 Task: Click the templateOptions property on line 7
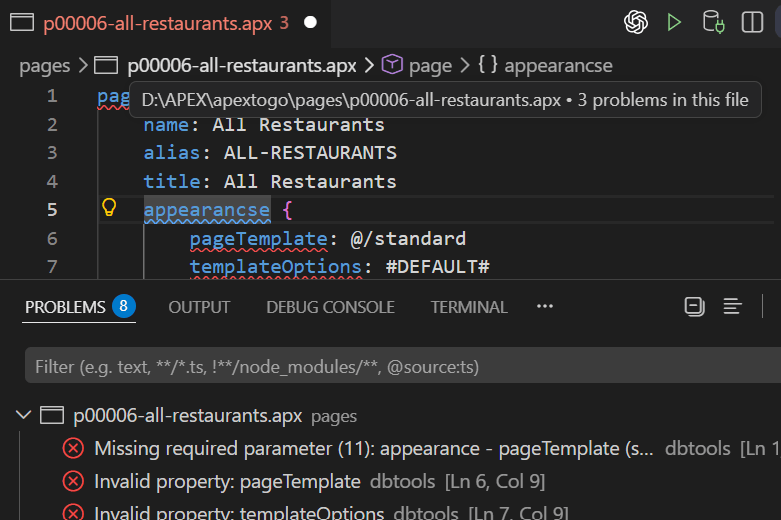[275, 267]
